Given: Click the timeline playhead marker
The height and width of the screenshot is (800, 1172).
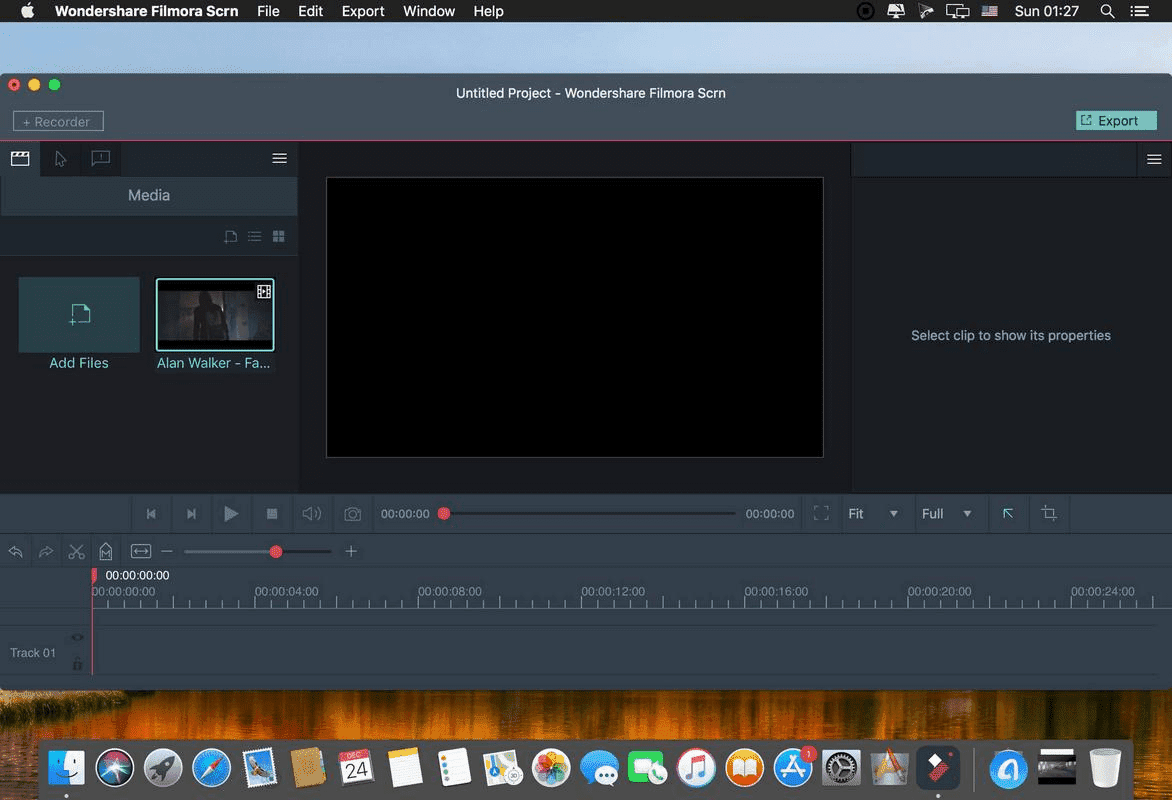Looking at the screenshot, I should click(94, 575).
